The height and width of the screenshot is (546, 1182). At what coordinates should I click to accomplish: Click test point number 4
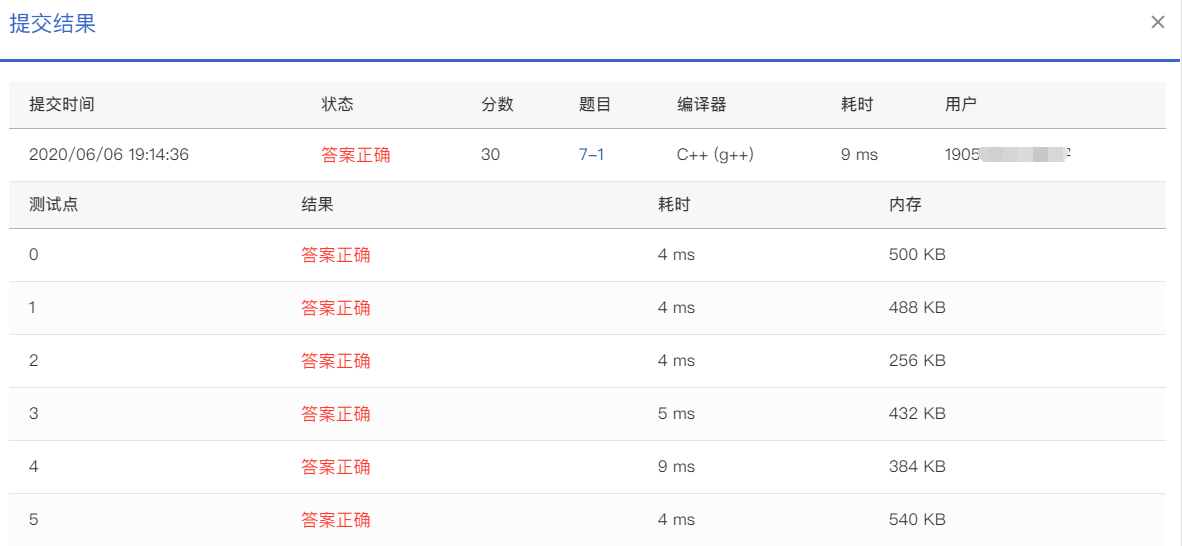(33, 467)
